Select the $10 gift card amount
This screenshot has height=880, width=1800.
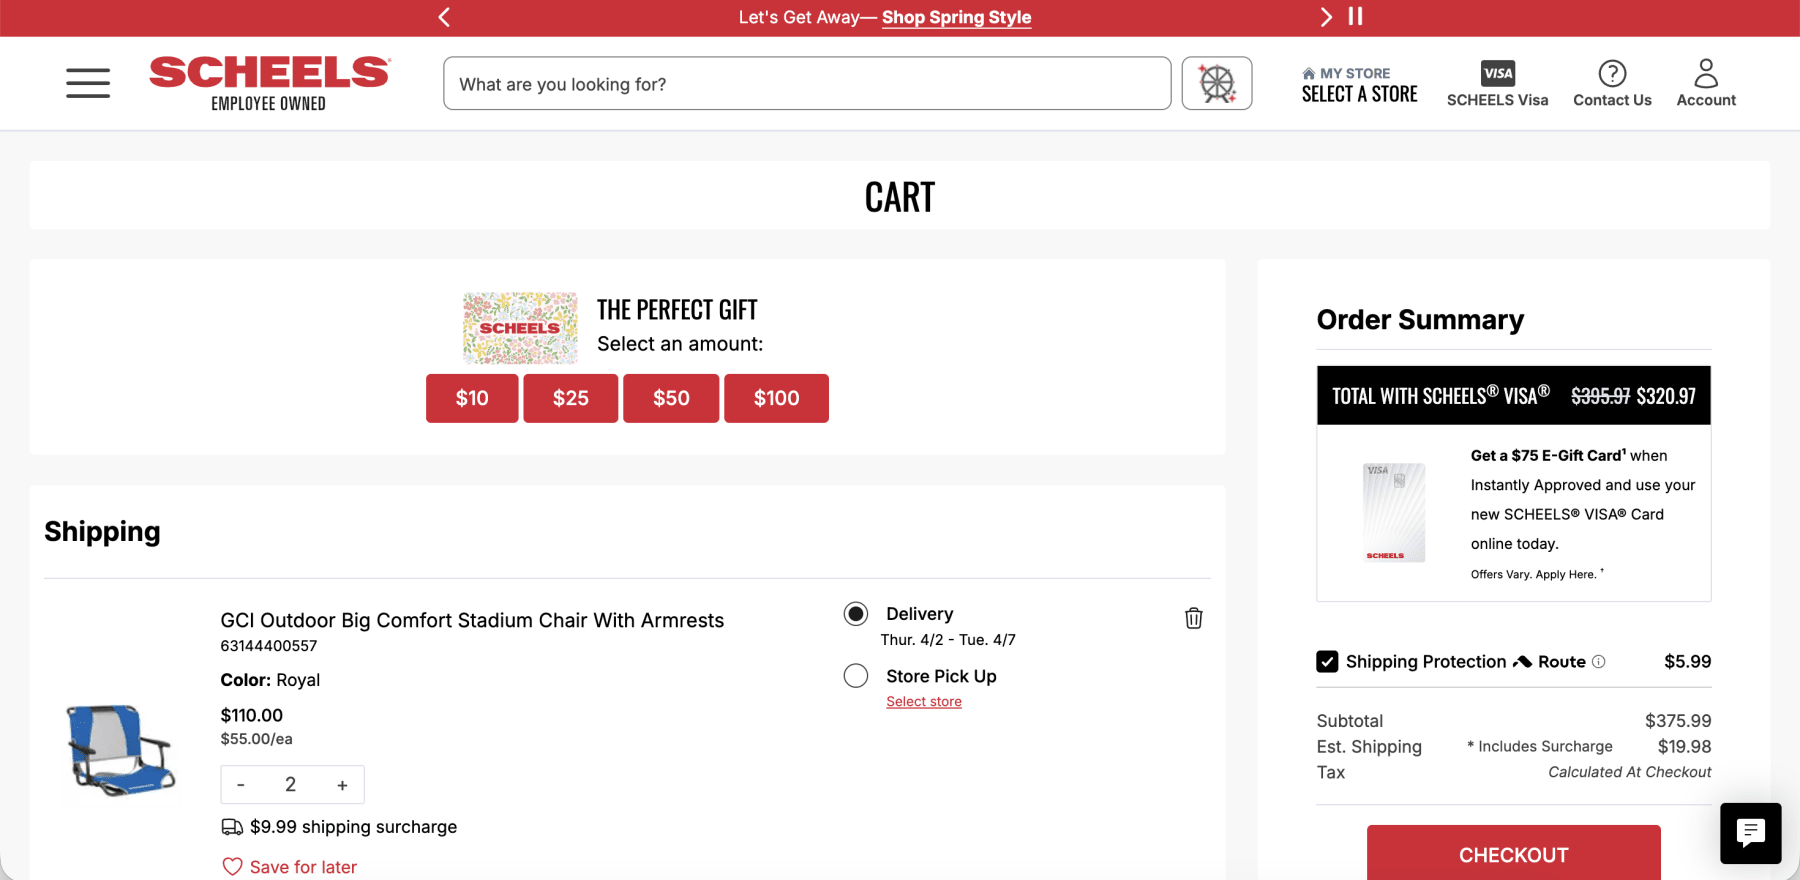coord(472,398)
